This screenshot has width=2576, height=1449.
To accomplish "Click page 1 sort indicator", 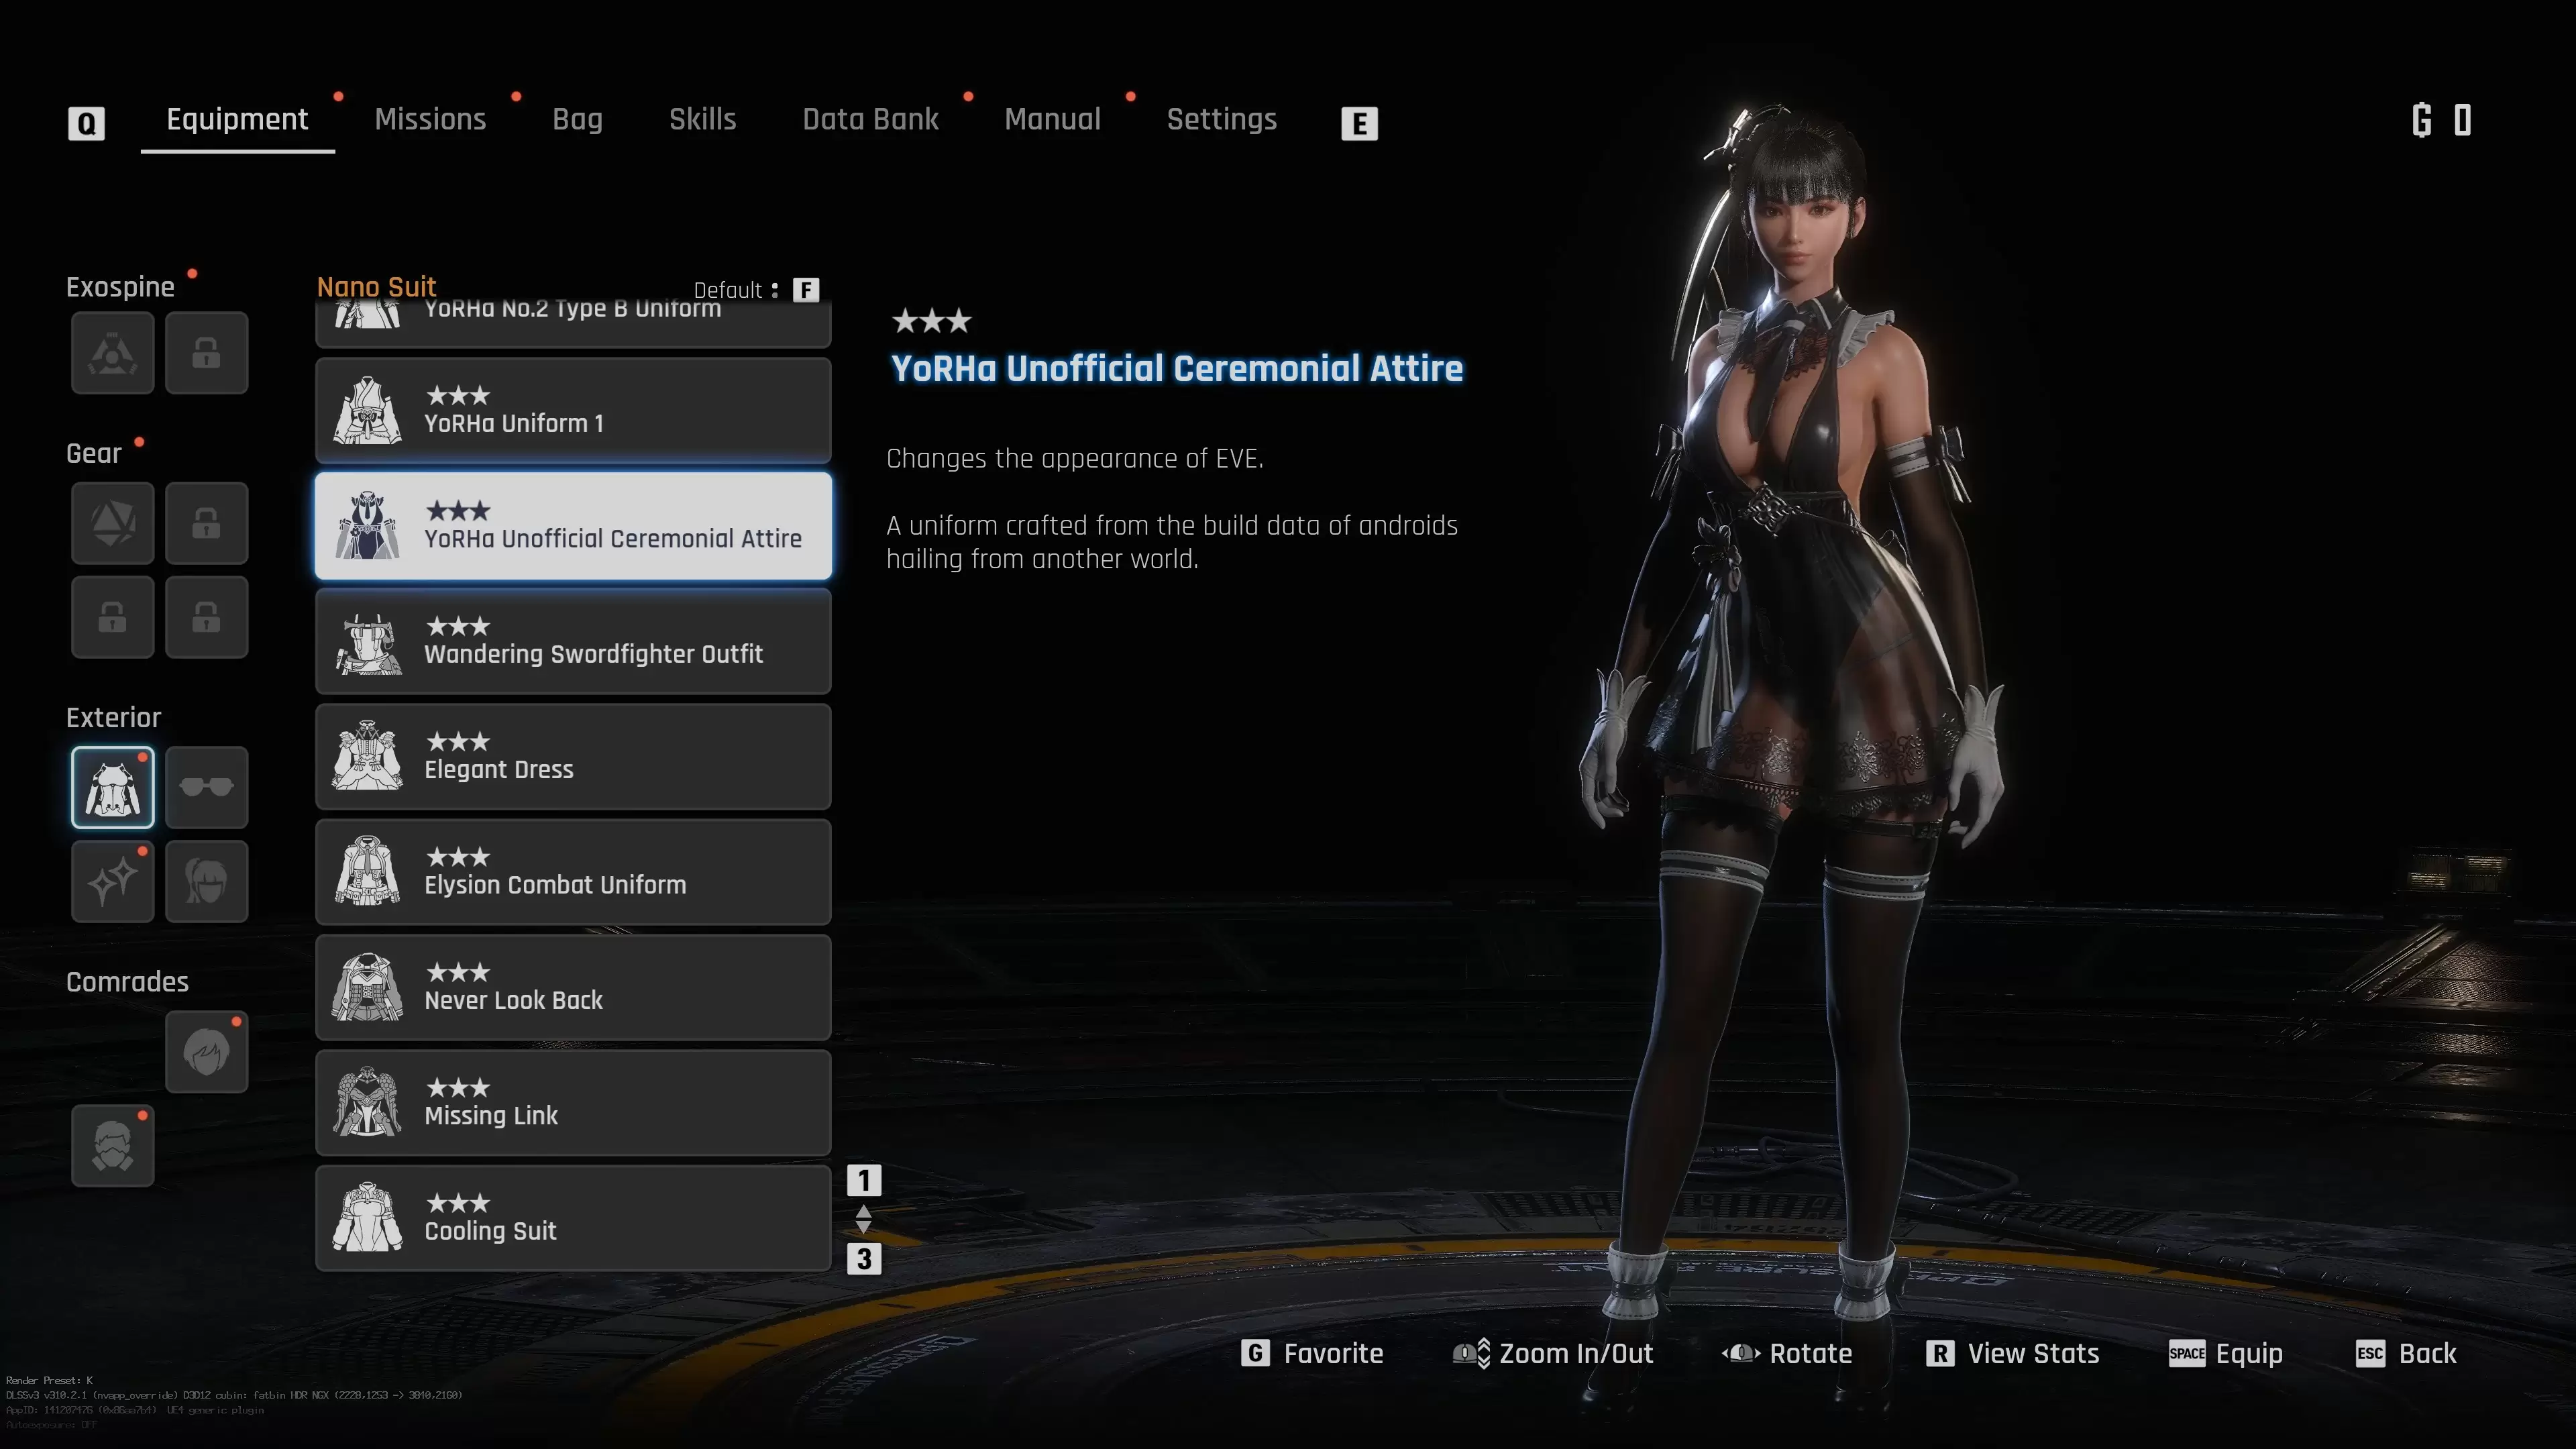I will [864, 1180].
